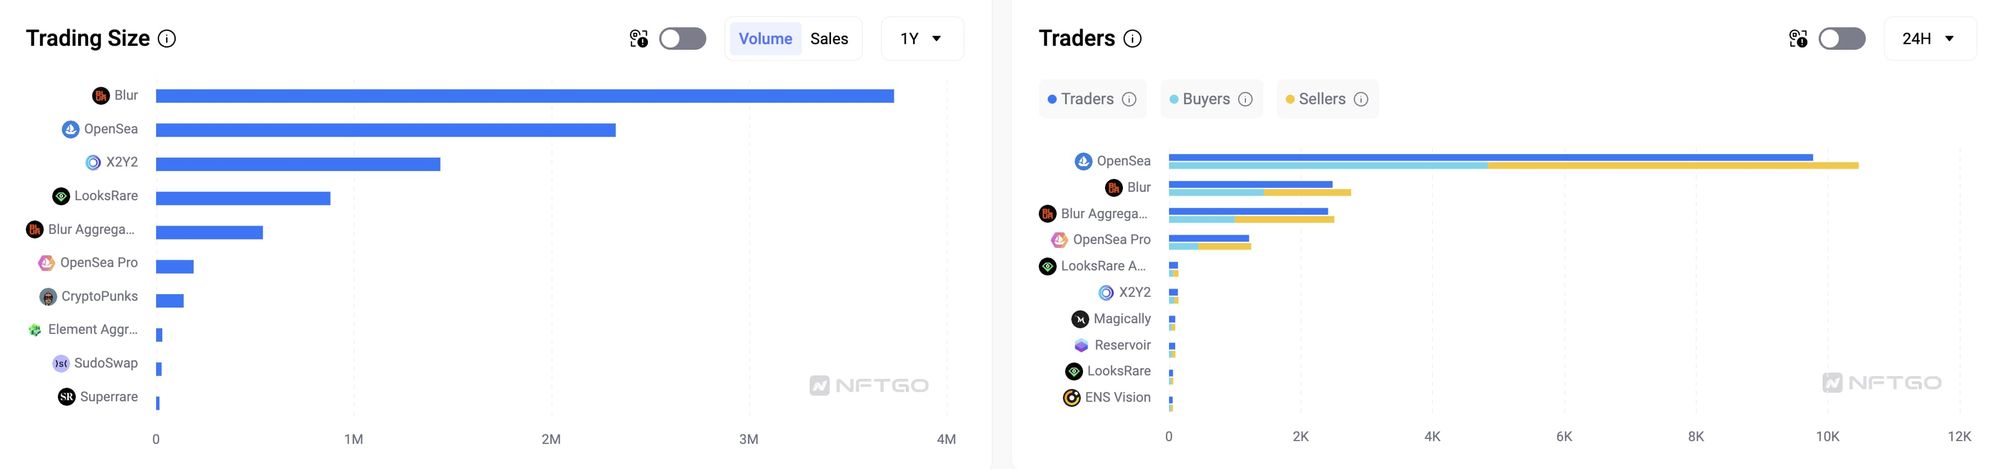Click the OpenSea volume bar in Trading Size
Viewport: 2000px width, 469px height.
385,130
